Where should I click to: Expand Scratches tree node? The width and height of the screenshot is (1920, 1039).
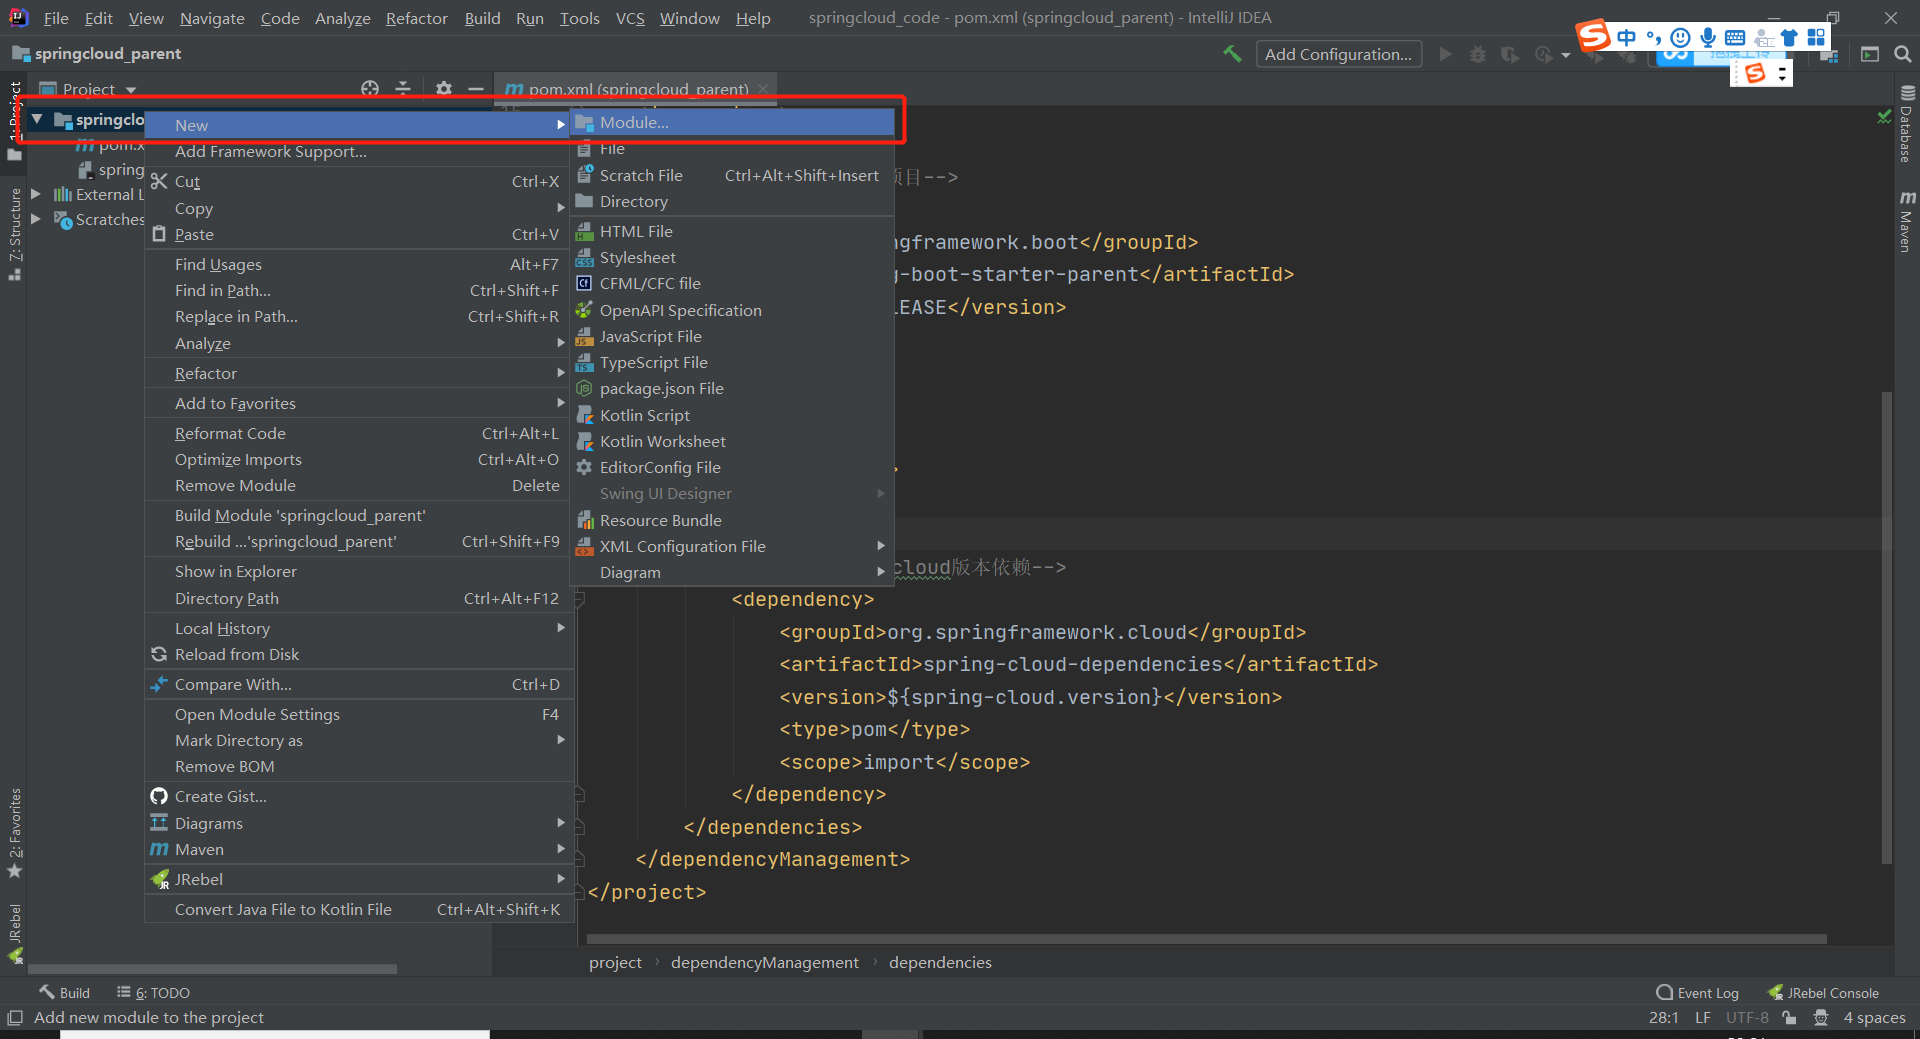(x=36, y=219)
